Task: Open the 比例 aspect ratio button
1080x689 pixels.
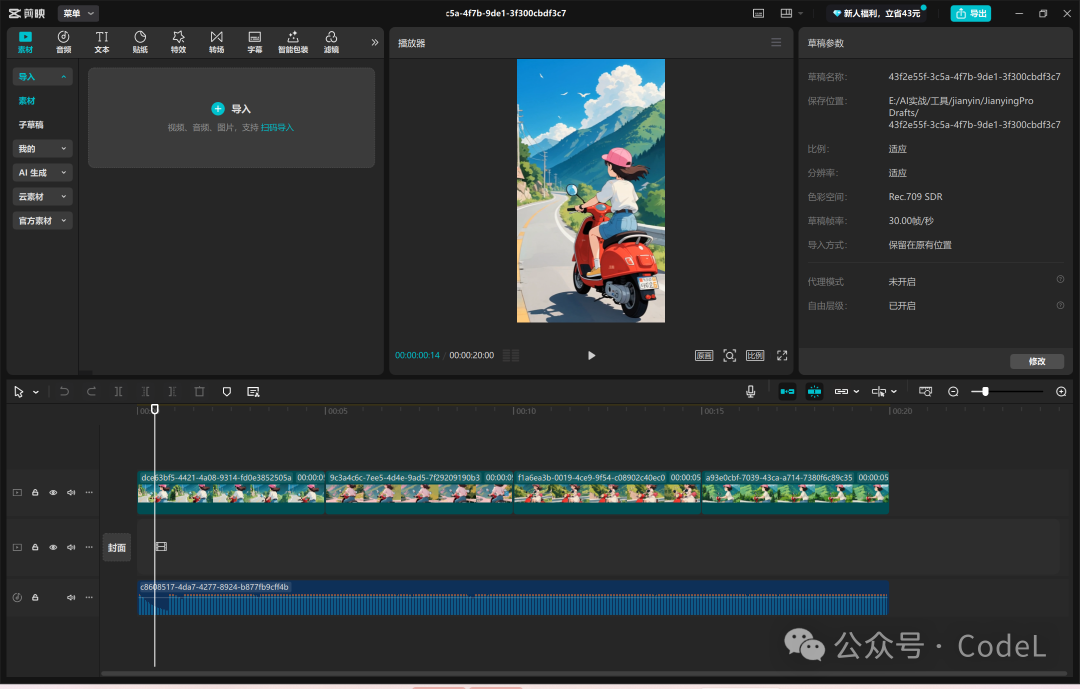Action: tap(755, 356)
